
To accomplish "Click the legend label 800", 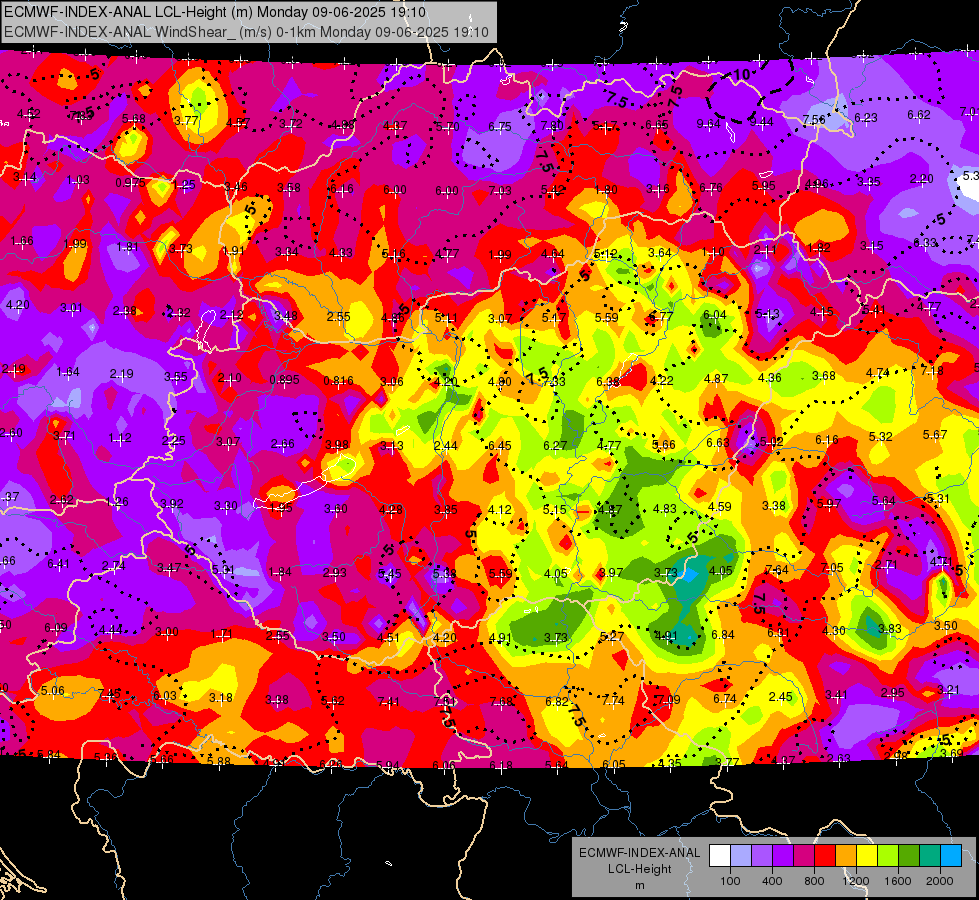I will [814, 881].
